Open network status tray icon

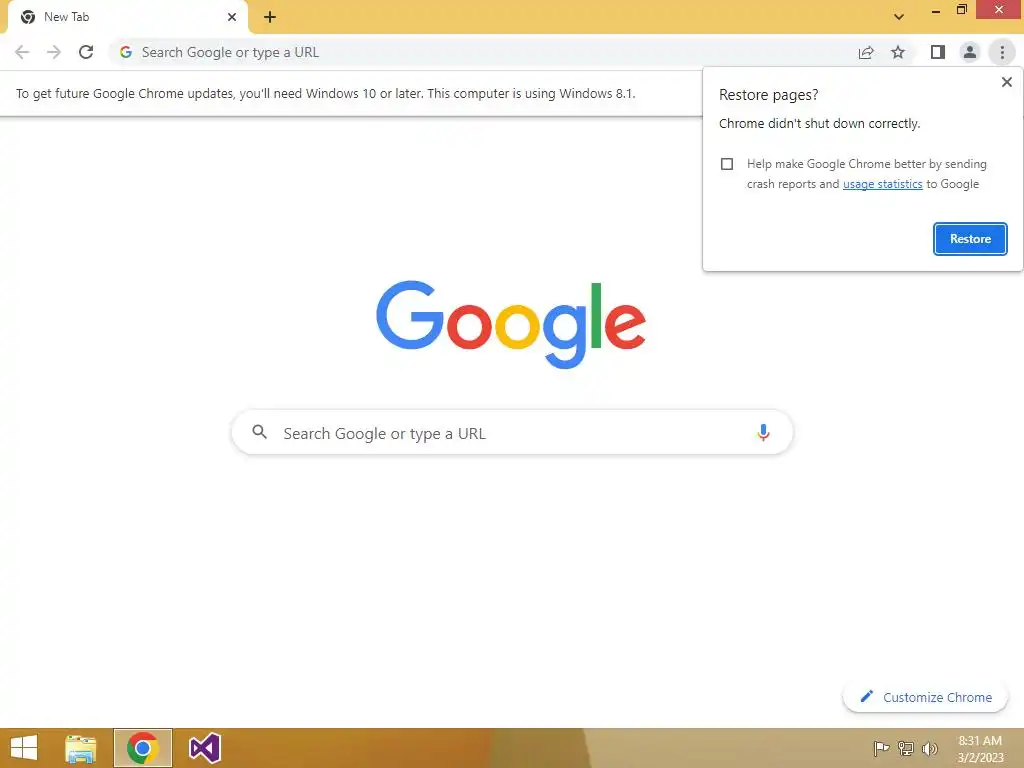coord(906,748)
